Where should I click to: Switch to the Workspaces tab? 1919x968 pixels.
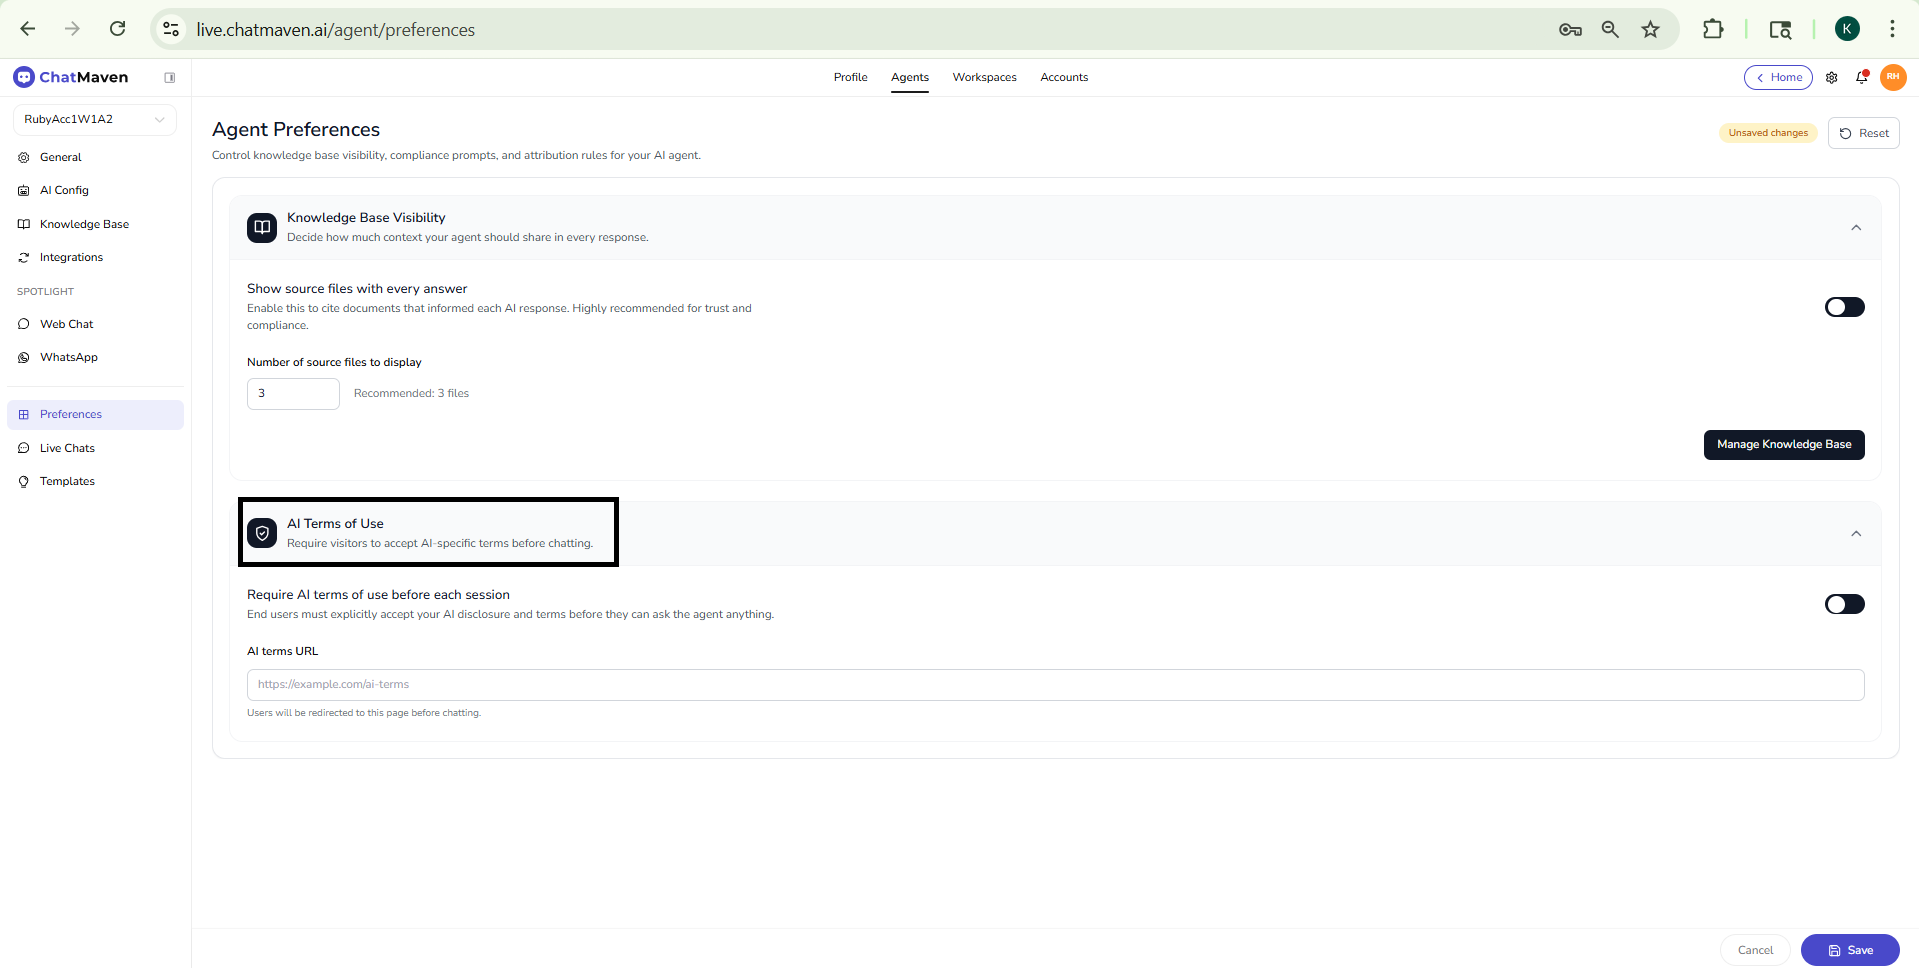(x=984, y=78)
